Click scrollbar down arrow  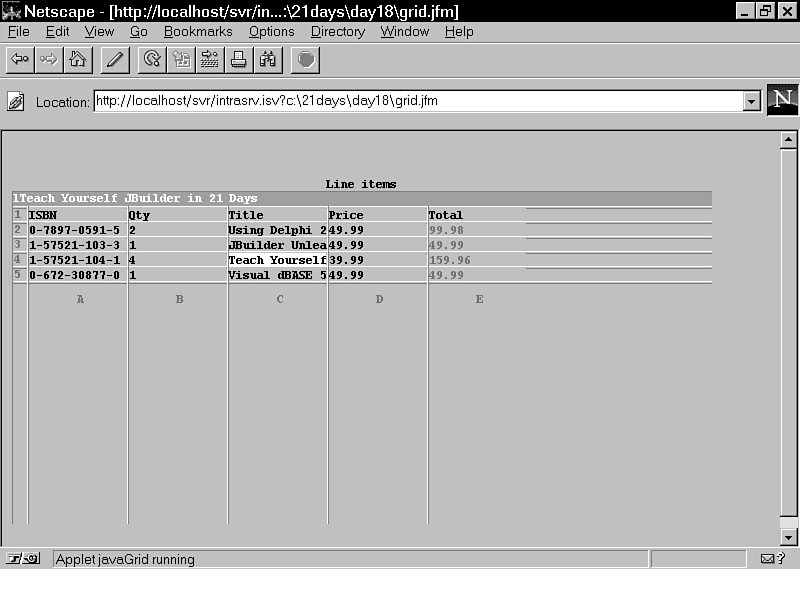[x=788, y=537]
